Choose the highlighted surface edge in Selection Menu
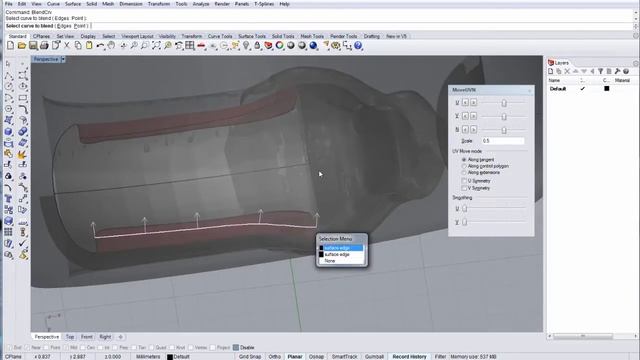The width and height of the screenshot is (640, 360). point(341,248)
